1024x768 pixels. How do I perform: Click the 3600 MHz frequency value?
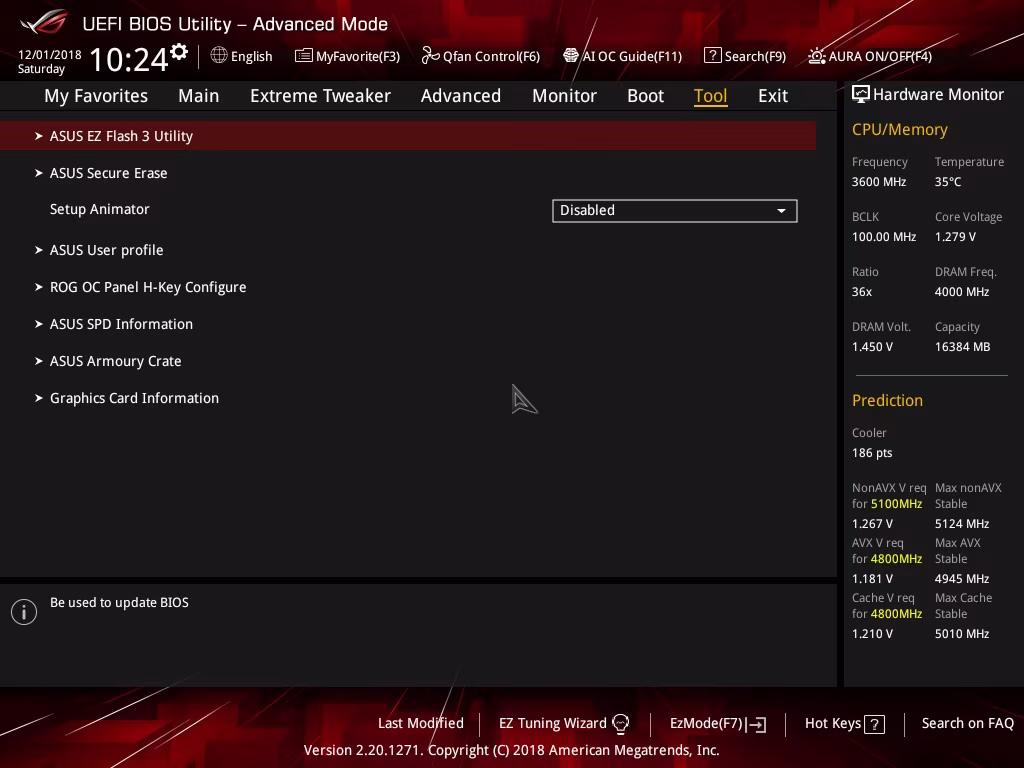[x=879, y=182]
